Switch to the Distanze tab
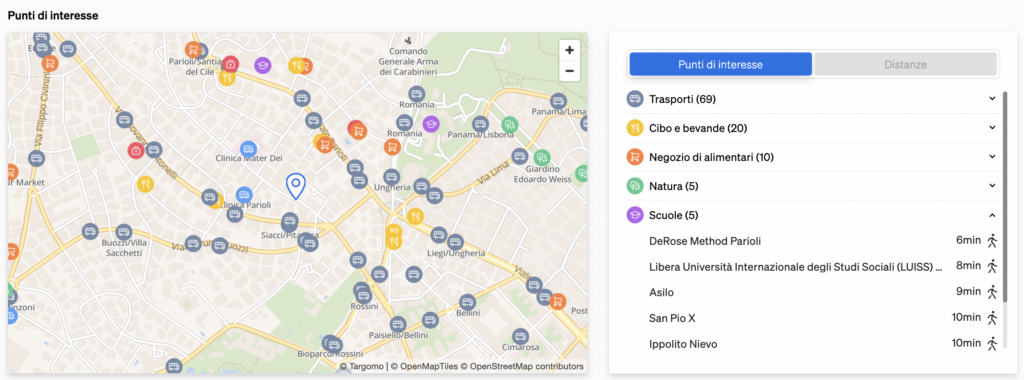 tap(905, 65)
